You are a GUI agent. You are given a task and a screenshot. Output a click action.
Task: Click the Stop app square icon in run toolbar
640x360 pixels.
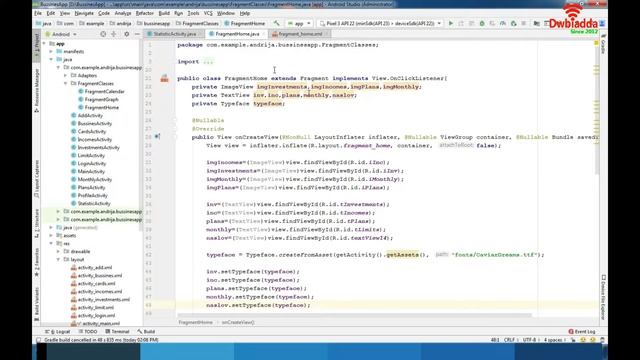524,24
